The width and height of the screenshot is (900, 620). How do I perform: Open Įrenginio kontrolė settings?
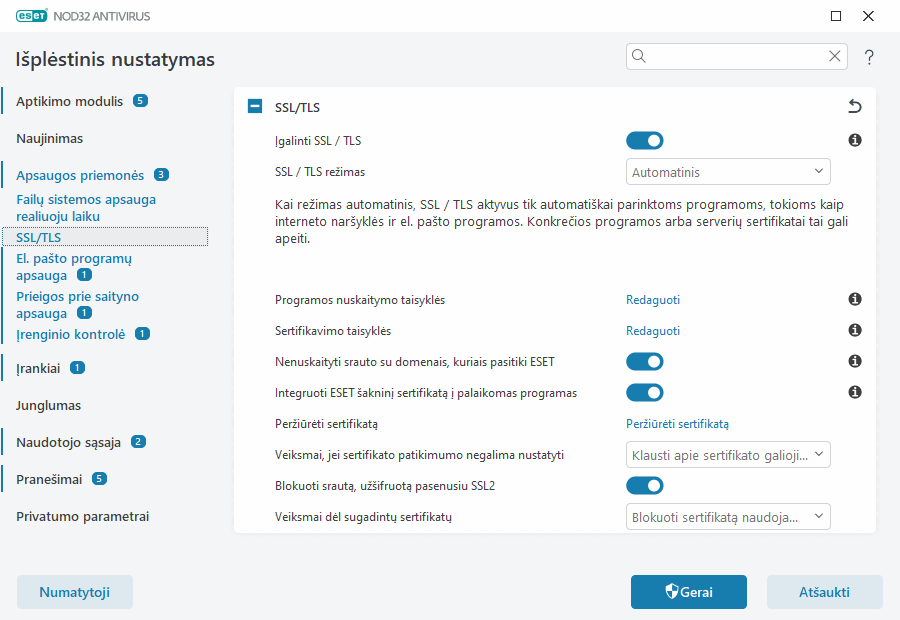[x=70, y=333]
